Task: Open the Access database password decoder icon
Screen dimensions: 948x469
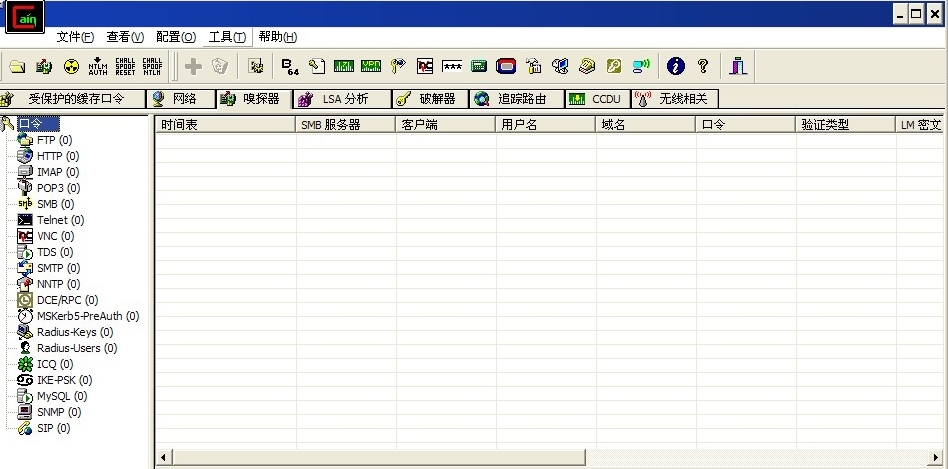Action: tap(317, 66)
